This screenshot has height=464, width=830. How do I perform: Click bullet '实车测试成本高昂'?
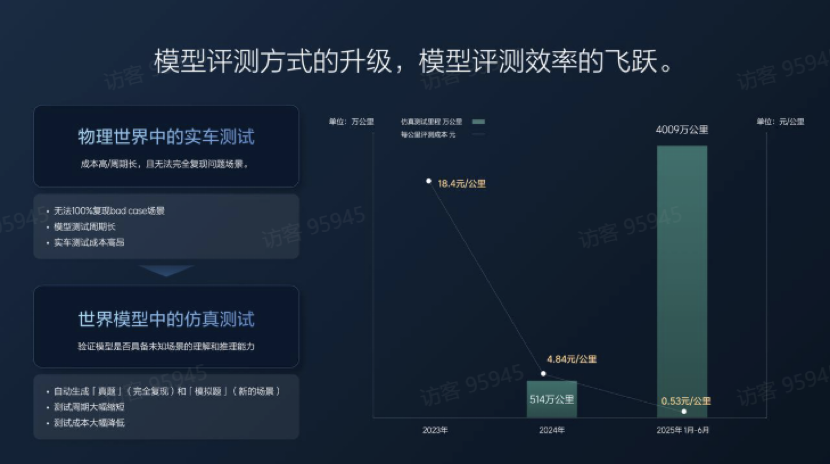click(89, 242)
